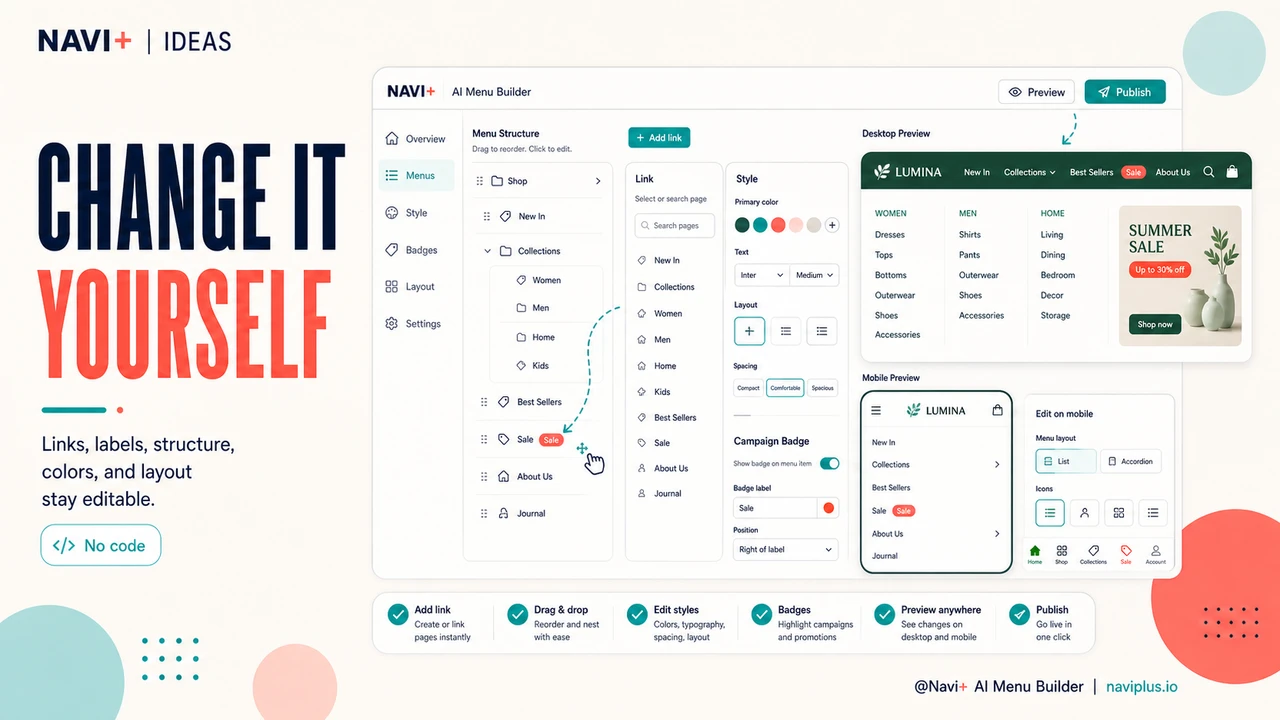
Task: Click the Add link button
Action: (x=659, y=138)
